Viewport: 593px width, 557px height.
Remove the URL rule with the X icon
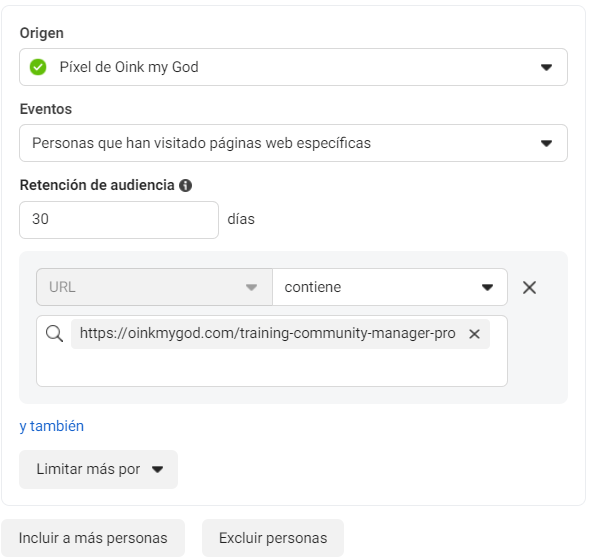pos(529,287)
